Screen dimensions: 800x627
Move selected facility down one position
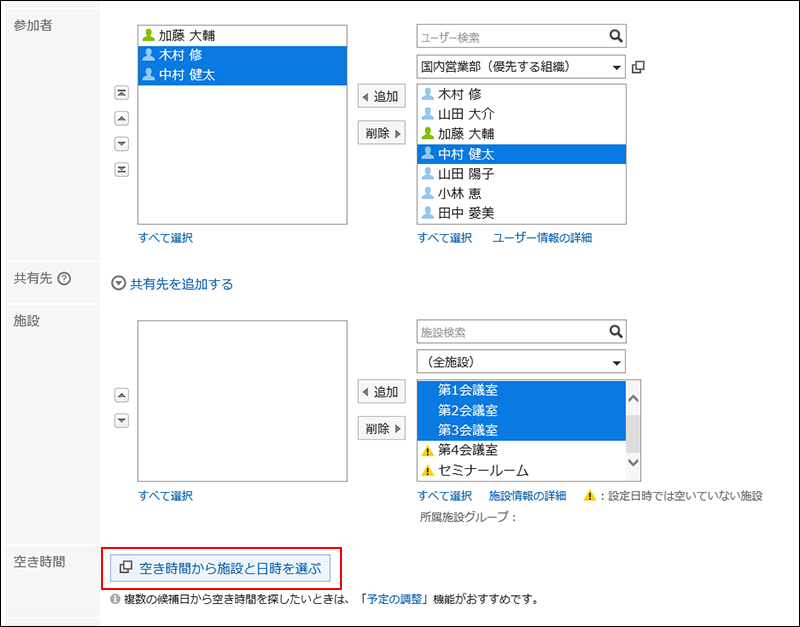(122, 420)
